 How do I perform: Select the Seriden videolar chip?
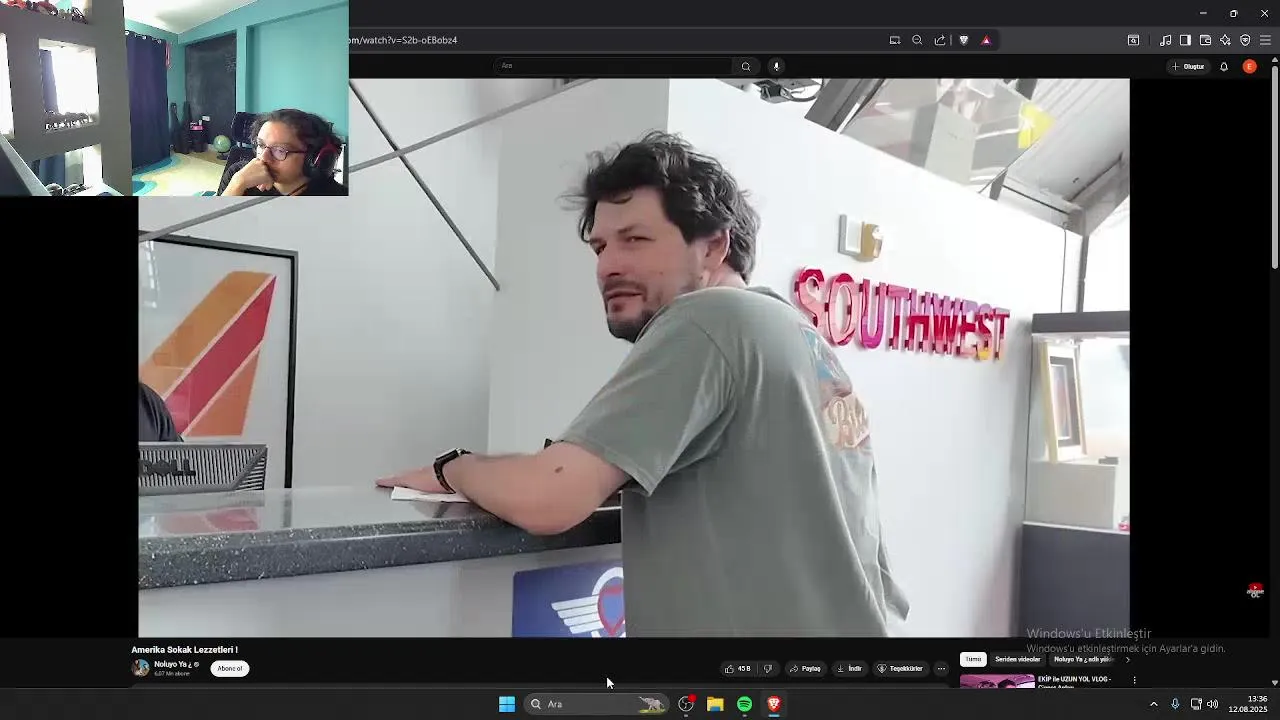(x=1018, y=659)
